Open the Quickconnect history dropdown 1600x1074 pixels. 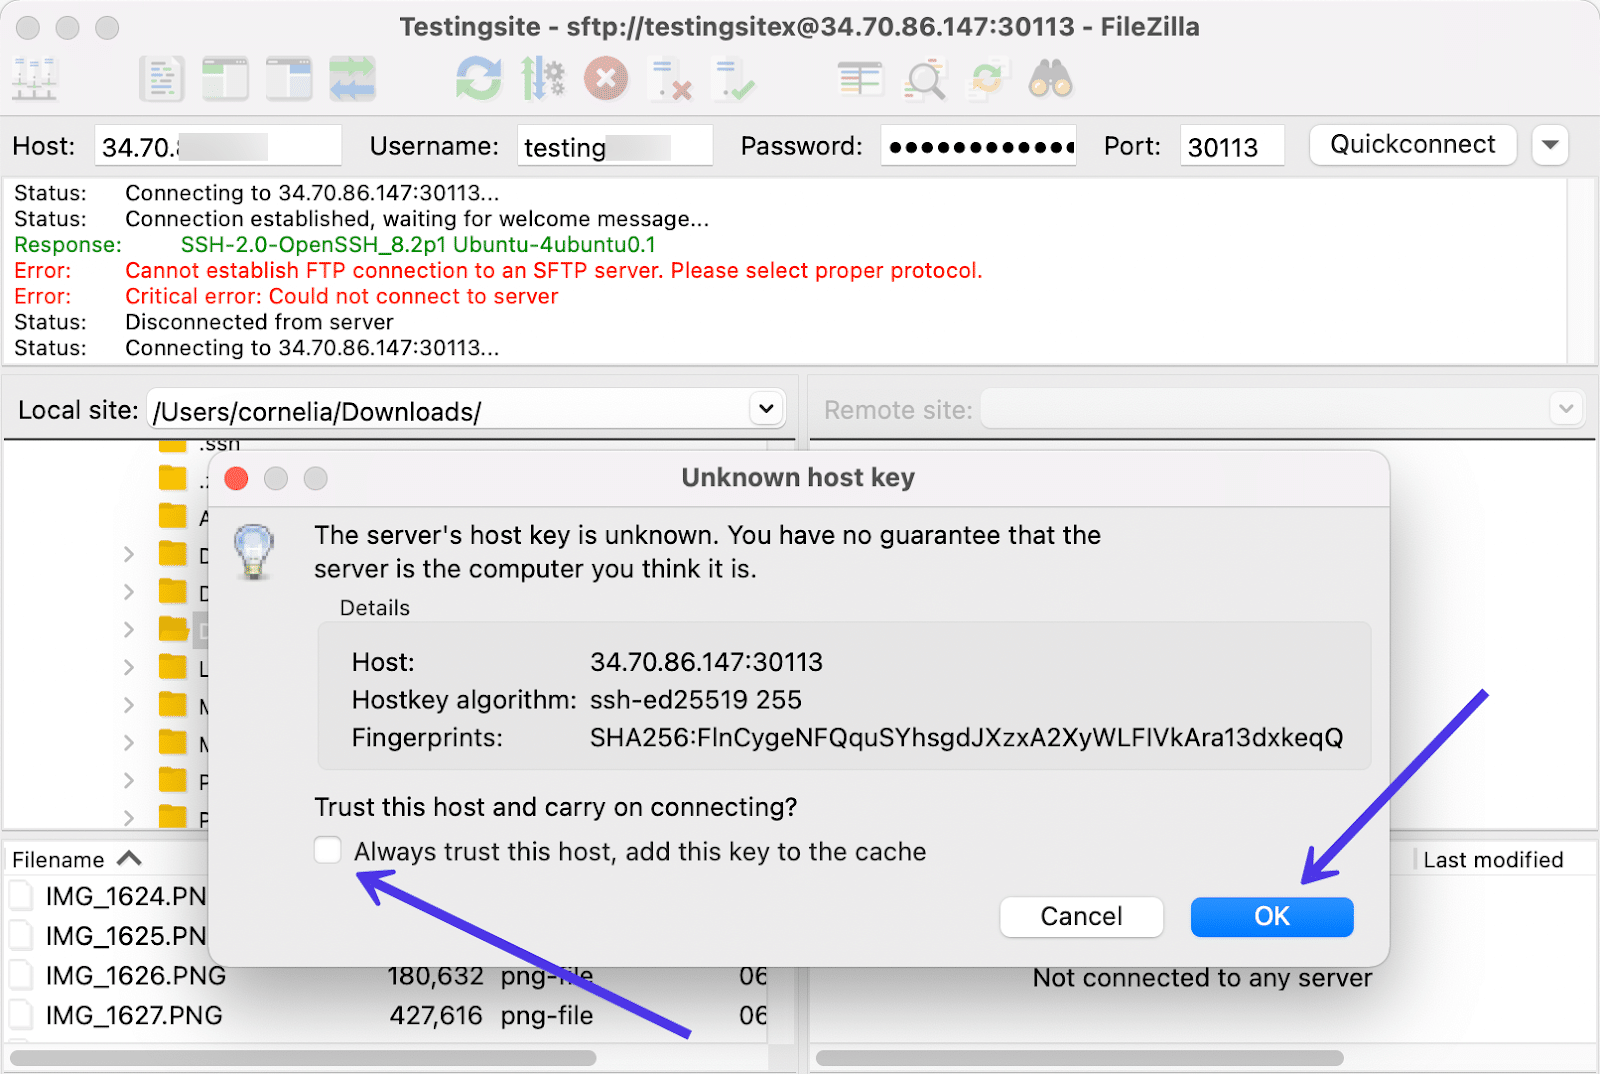click(1549, 145)
